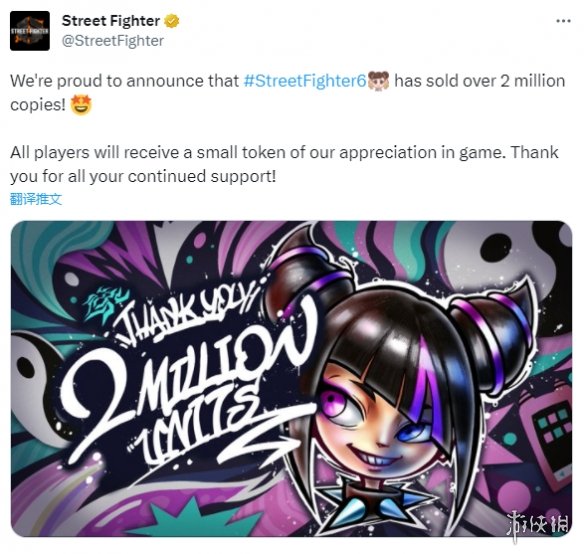
Task: Click the gold verified badge
Action: [x=172, y=21]
